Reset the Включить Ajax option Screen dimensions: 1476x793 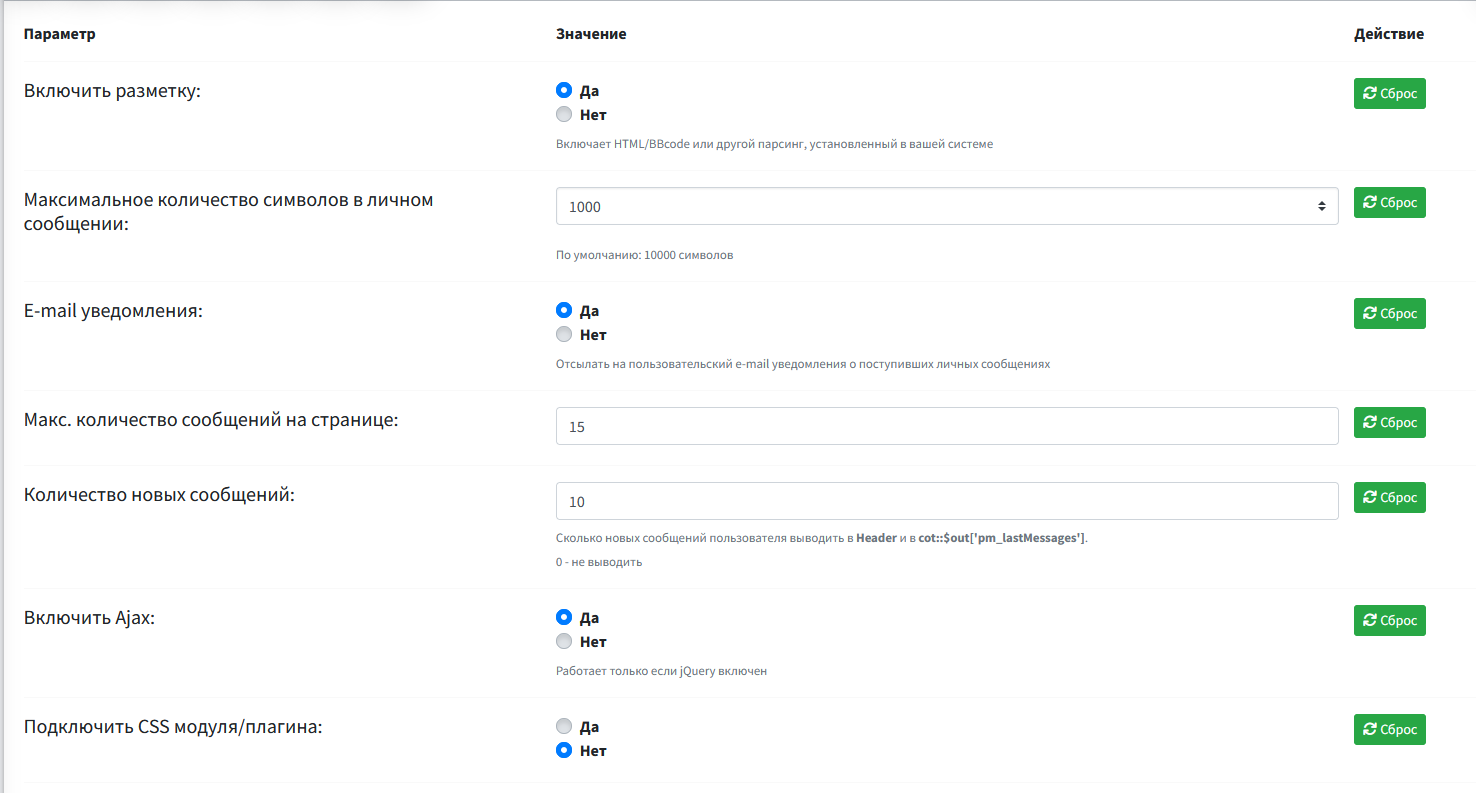tap(1389, 620)
